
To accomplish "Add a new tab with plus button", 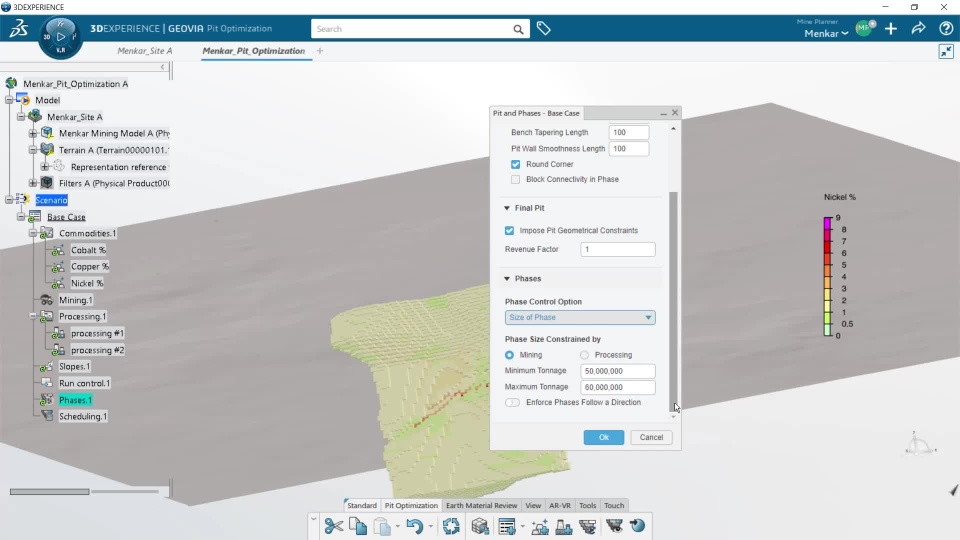I will coord(320,51).
